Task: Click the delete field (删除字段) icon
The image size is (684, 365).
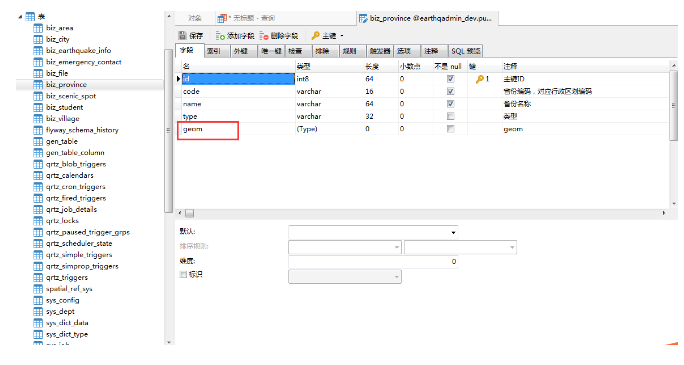Action: pyautogui.click(x=264, y=36)
